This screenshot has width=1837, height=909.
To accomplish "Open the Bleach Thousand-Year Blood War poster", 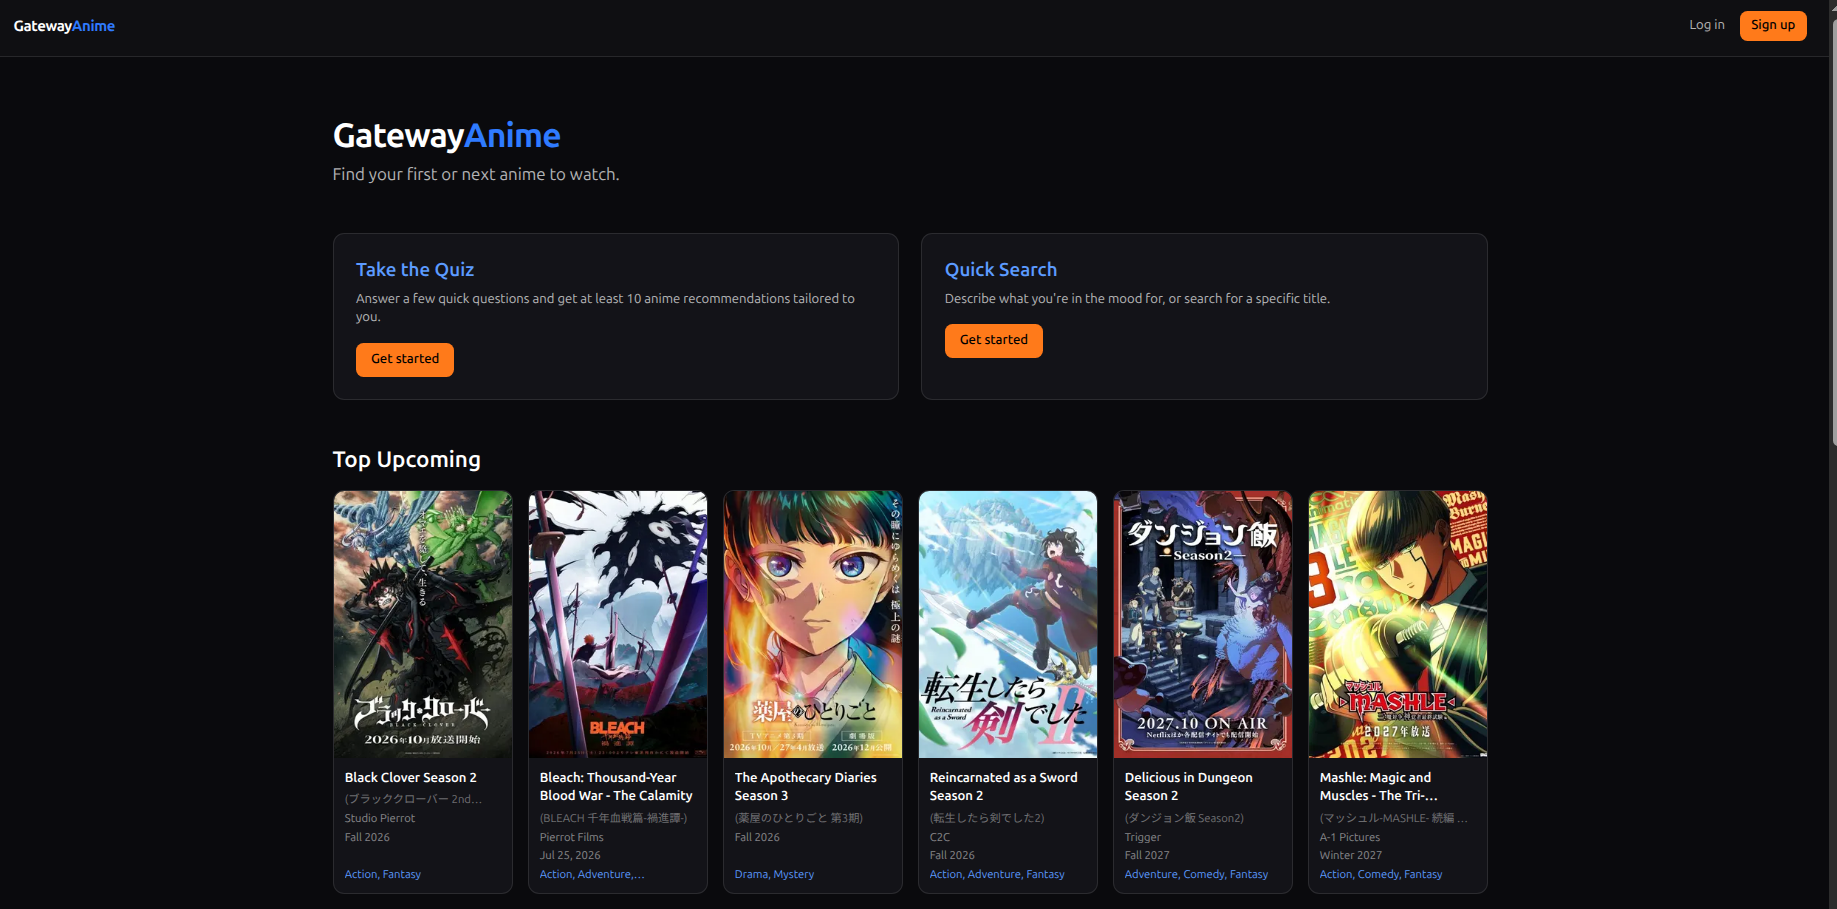I will [618, 624].
